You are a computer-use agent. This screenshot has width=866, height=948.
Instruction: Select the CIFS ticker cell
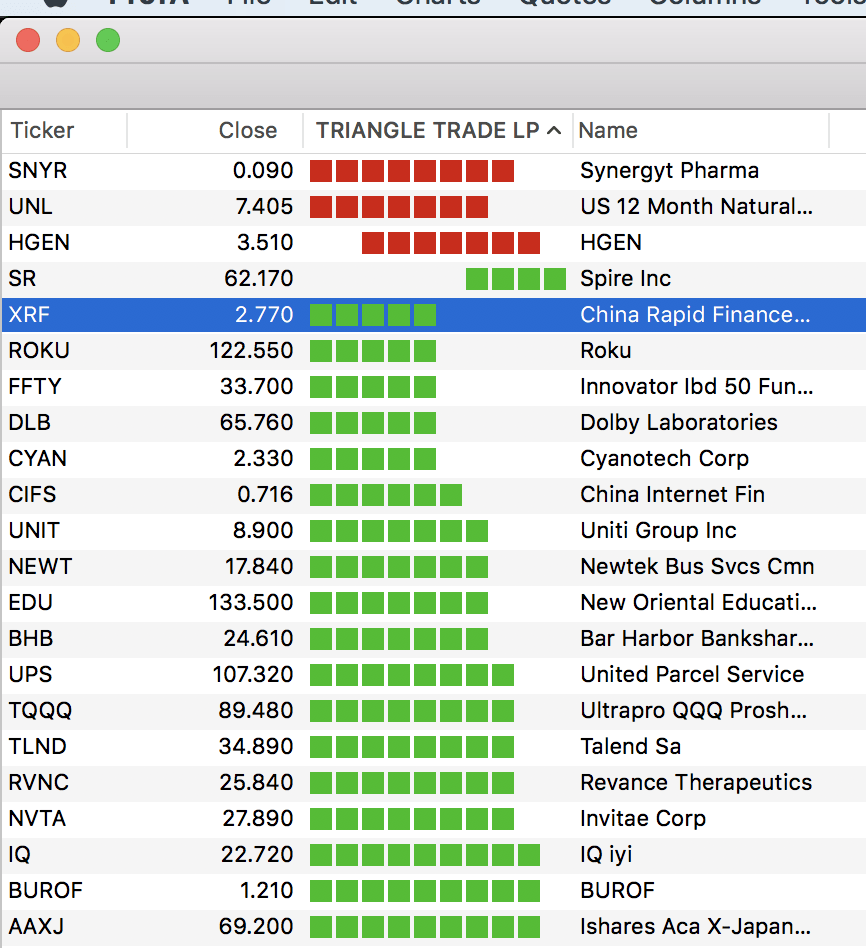(x=33, y=495)
